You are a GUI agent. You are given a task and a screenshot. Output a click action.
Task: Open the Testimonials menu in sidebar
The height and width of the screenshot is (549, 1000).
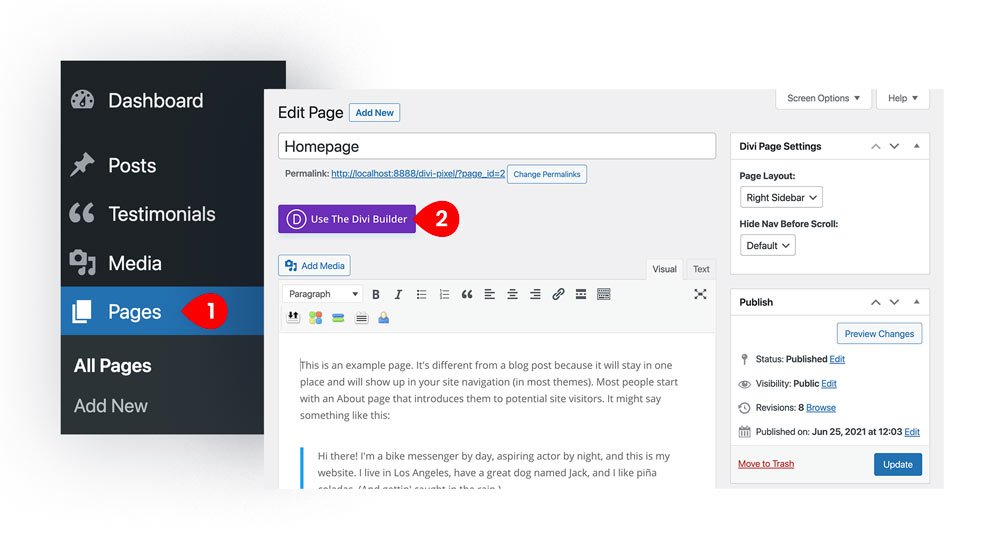(162, 214)
